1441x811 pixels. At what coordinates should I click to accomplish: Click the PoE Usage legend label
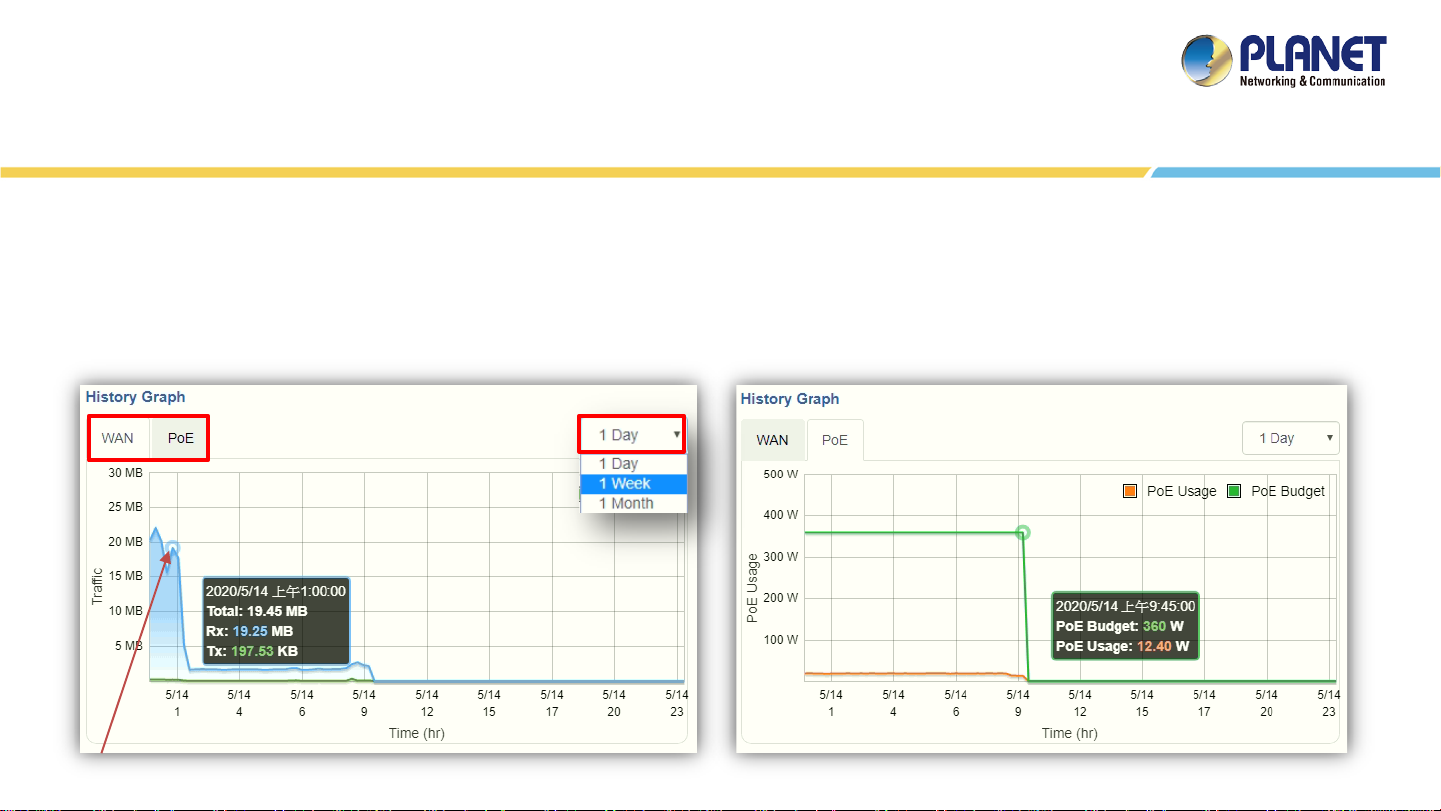click(x=1181, y=491)
